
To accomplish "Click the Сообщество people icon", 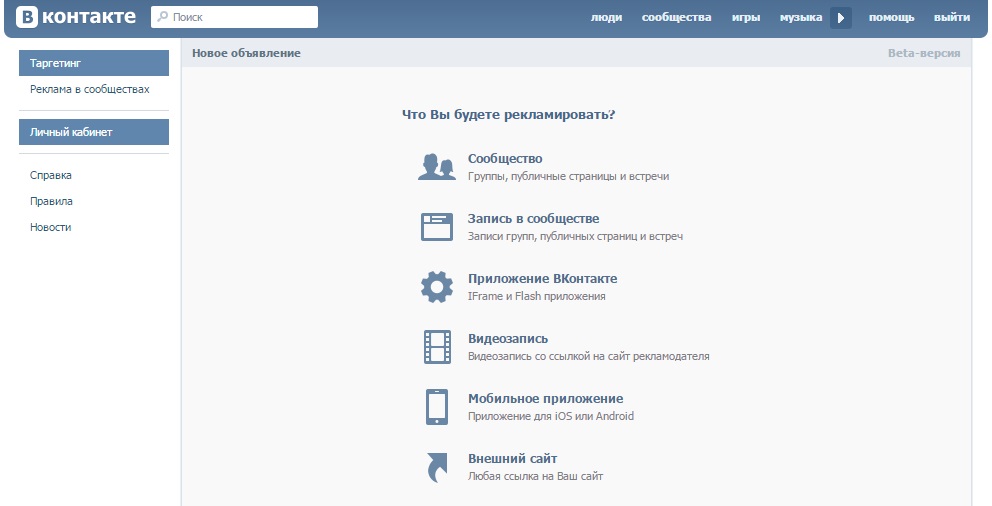I will click(437, 167).
